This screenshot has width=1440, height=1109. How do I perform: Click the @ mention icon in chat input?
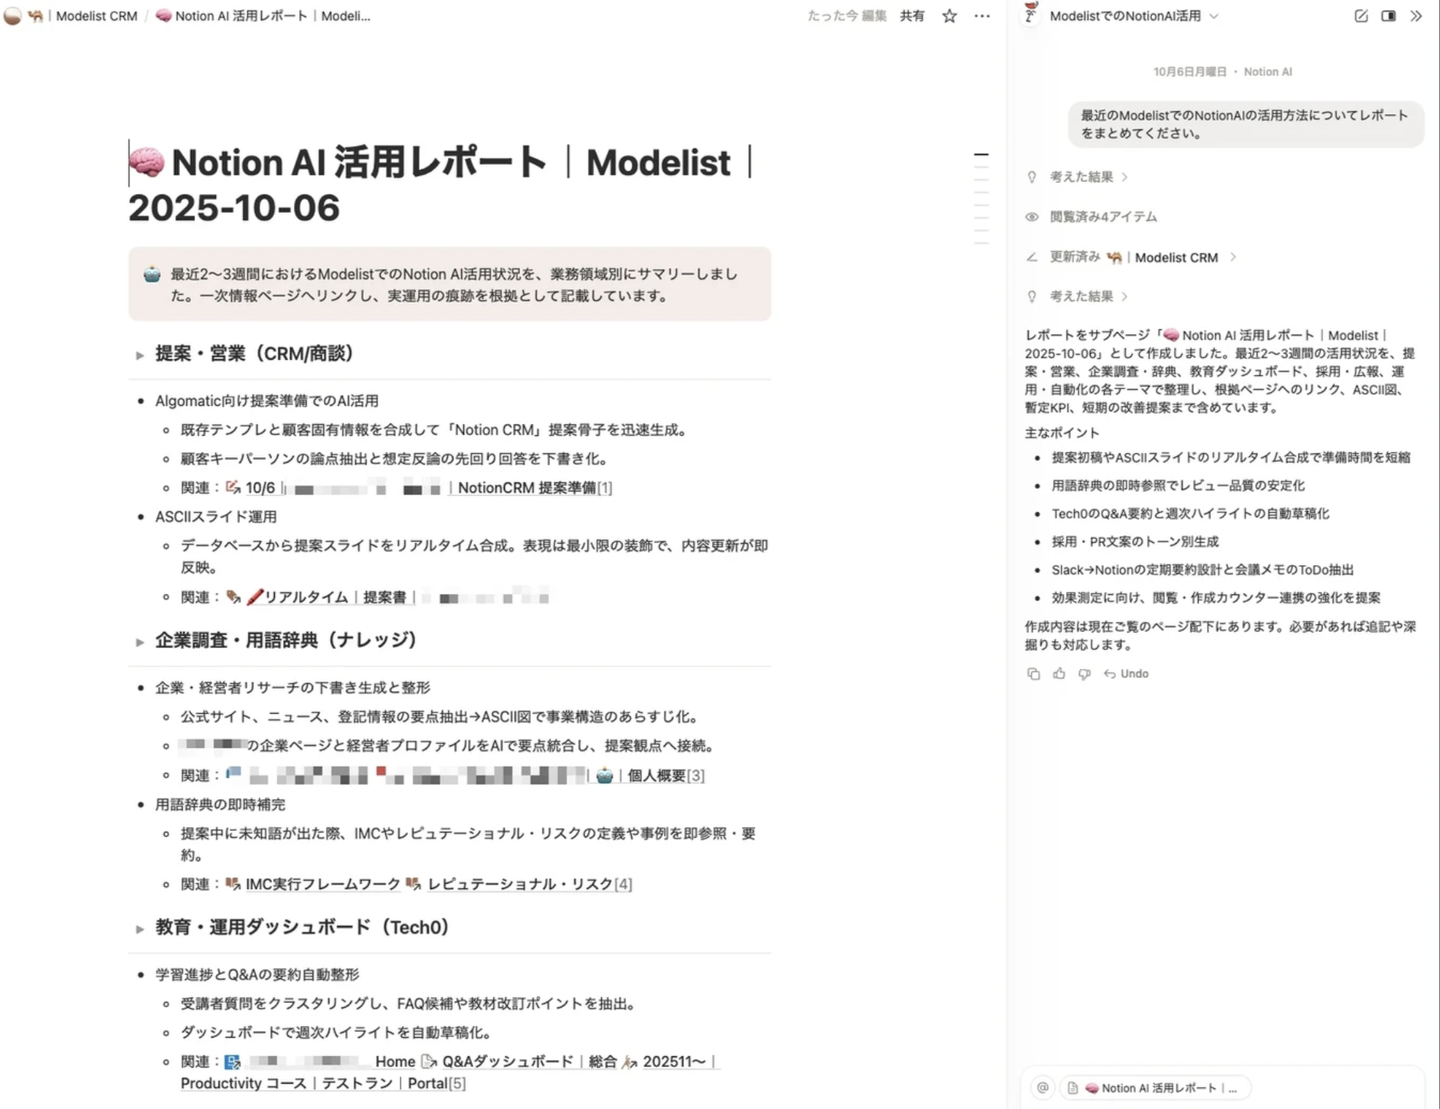point(1043,1088)
